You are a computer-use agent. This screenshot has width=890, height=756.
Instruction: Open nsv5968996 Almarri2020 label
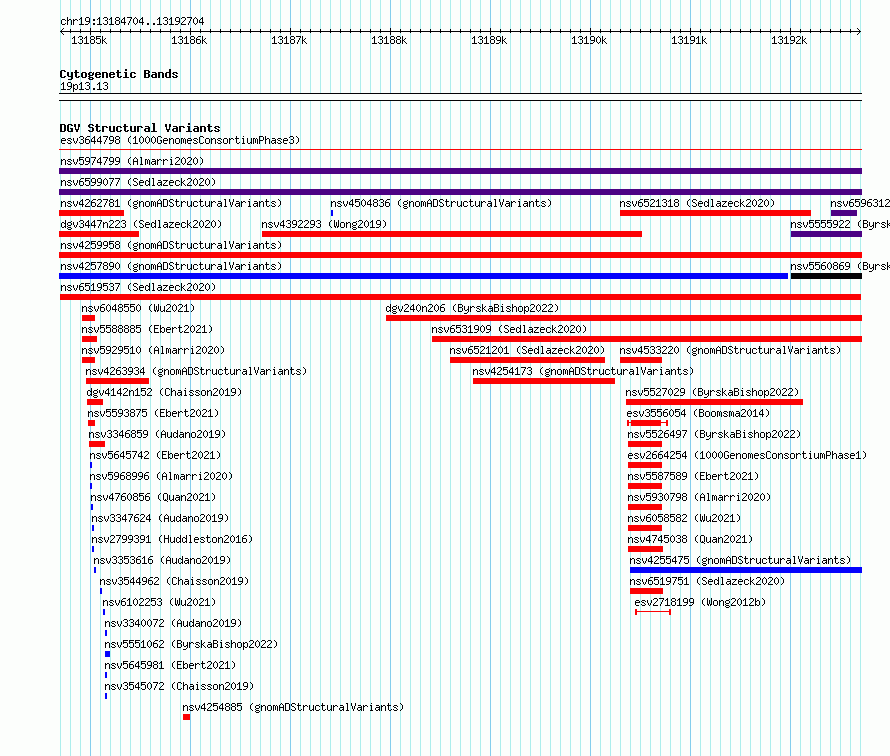click(x=162, y=476)
